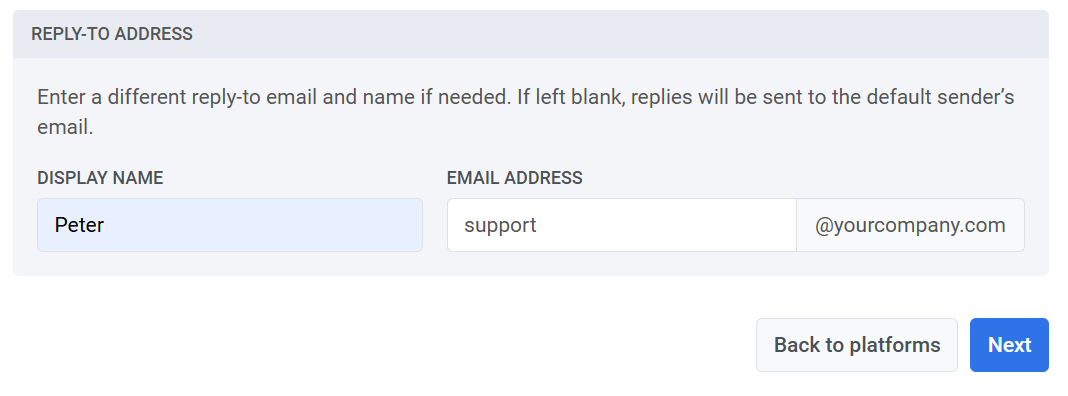Click the blank area of the email input
Screen dimensions: 1068x396
pyautogui.click(x=668, y=225)
